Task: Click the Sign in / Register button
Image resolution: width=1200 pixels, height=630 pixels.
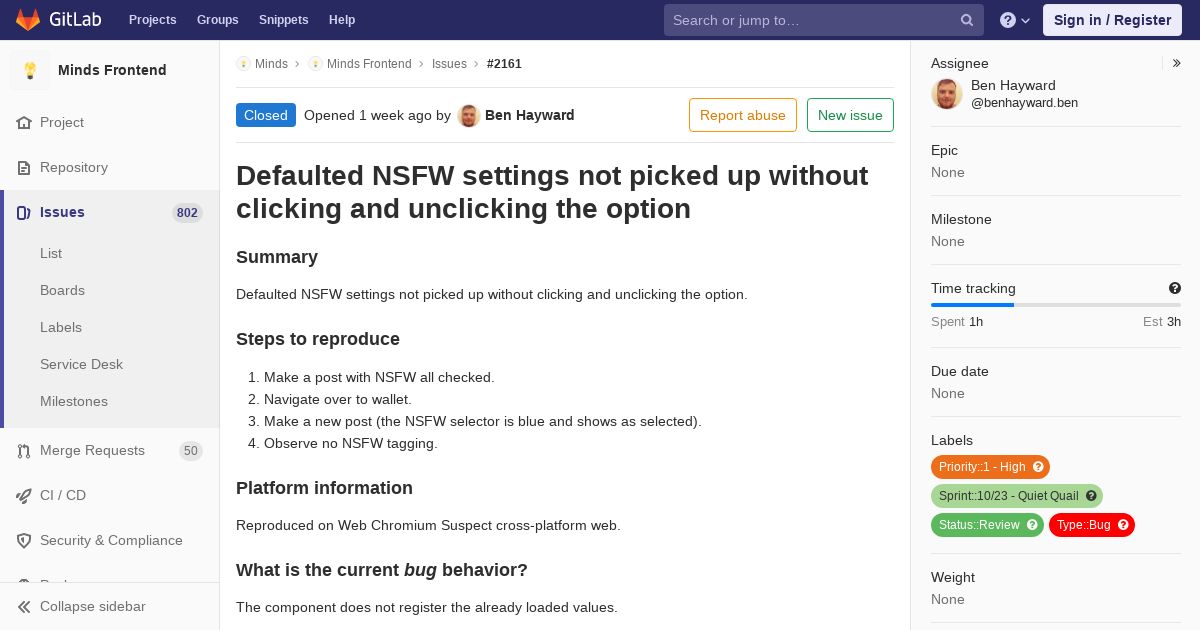Action: [x=1112, y=20]
